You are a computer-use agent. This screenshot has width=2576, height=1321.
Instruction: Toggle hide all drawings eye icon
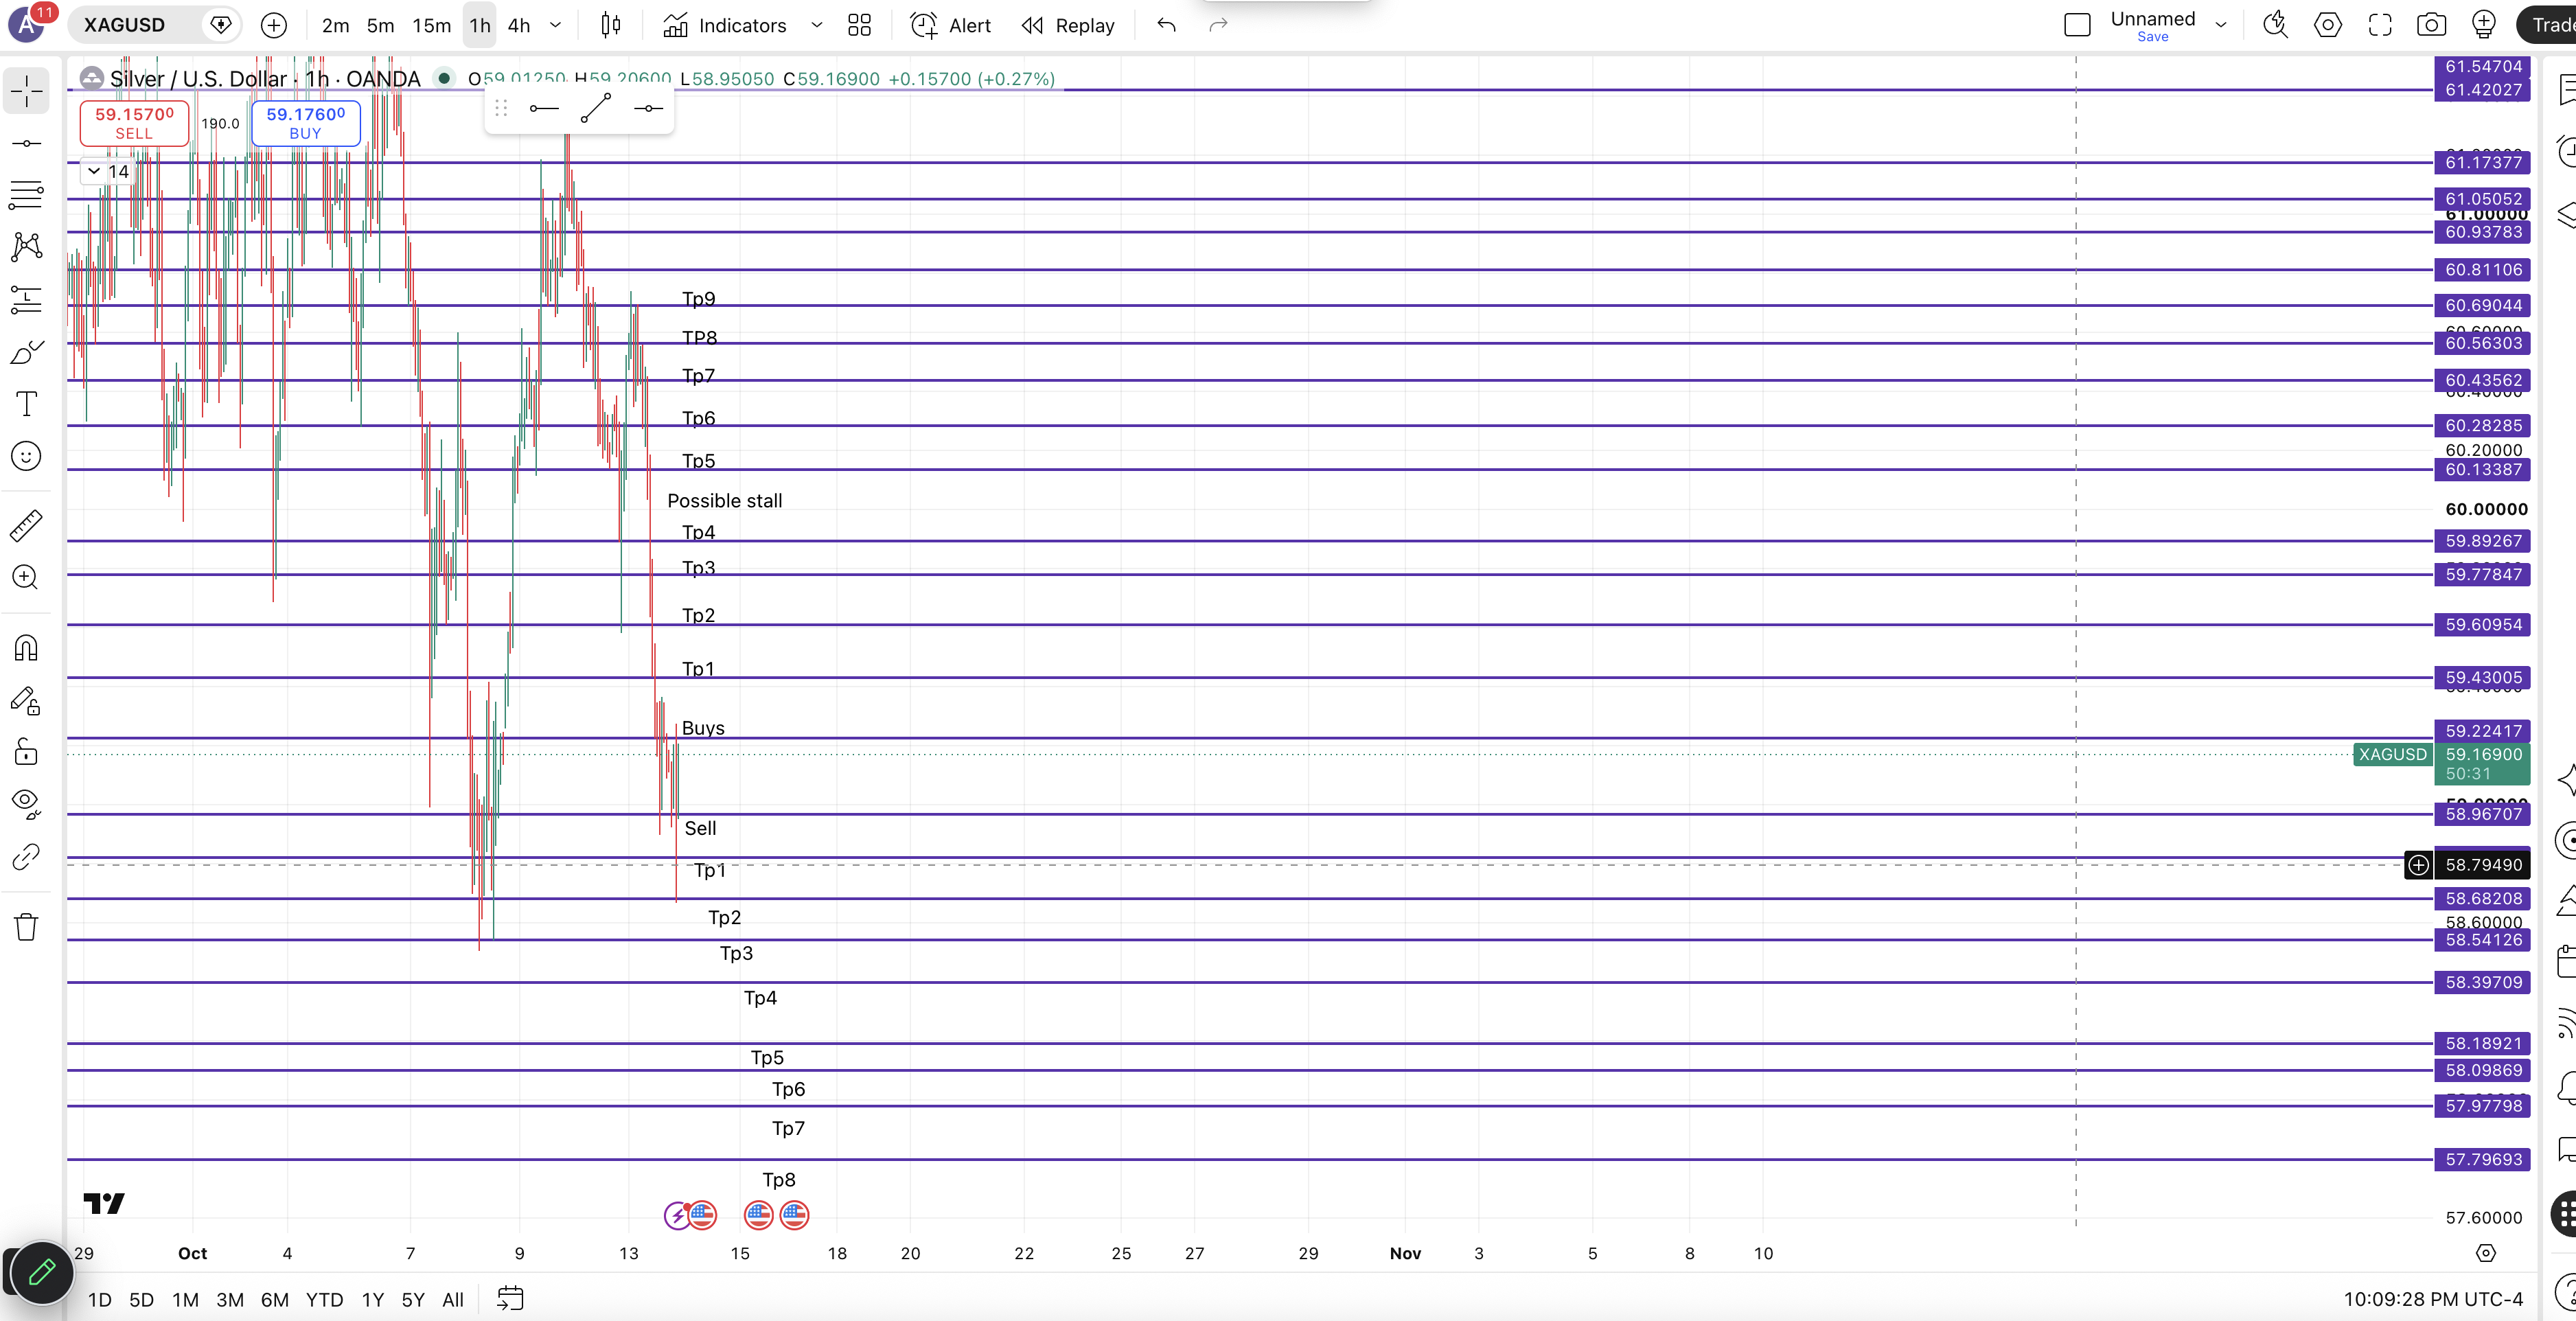(x=27, y=804)
